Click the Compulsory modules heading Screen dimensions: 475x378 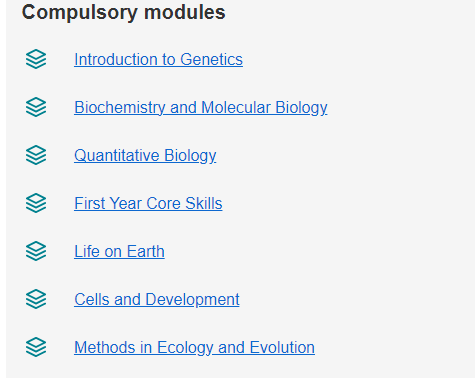123,13
